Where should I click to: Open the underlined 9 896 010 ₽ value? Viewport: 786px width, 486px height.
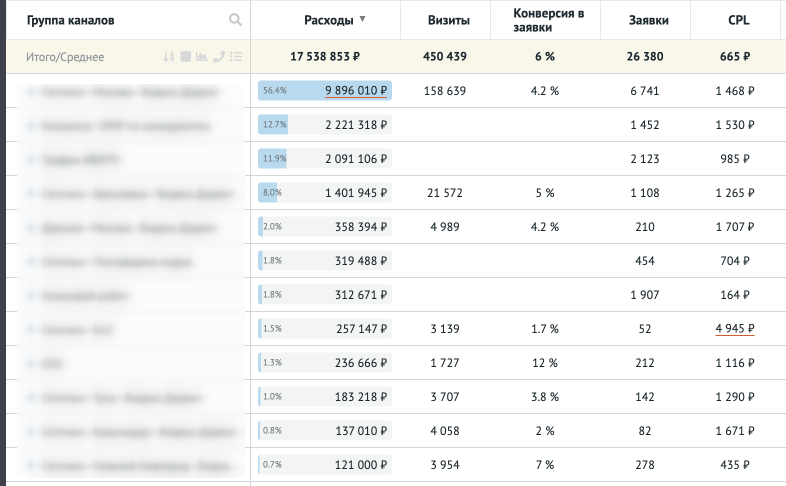coord(356,91)
